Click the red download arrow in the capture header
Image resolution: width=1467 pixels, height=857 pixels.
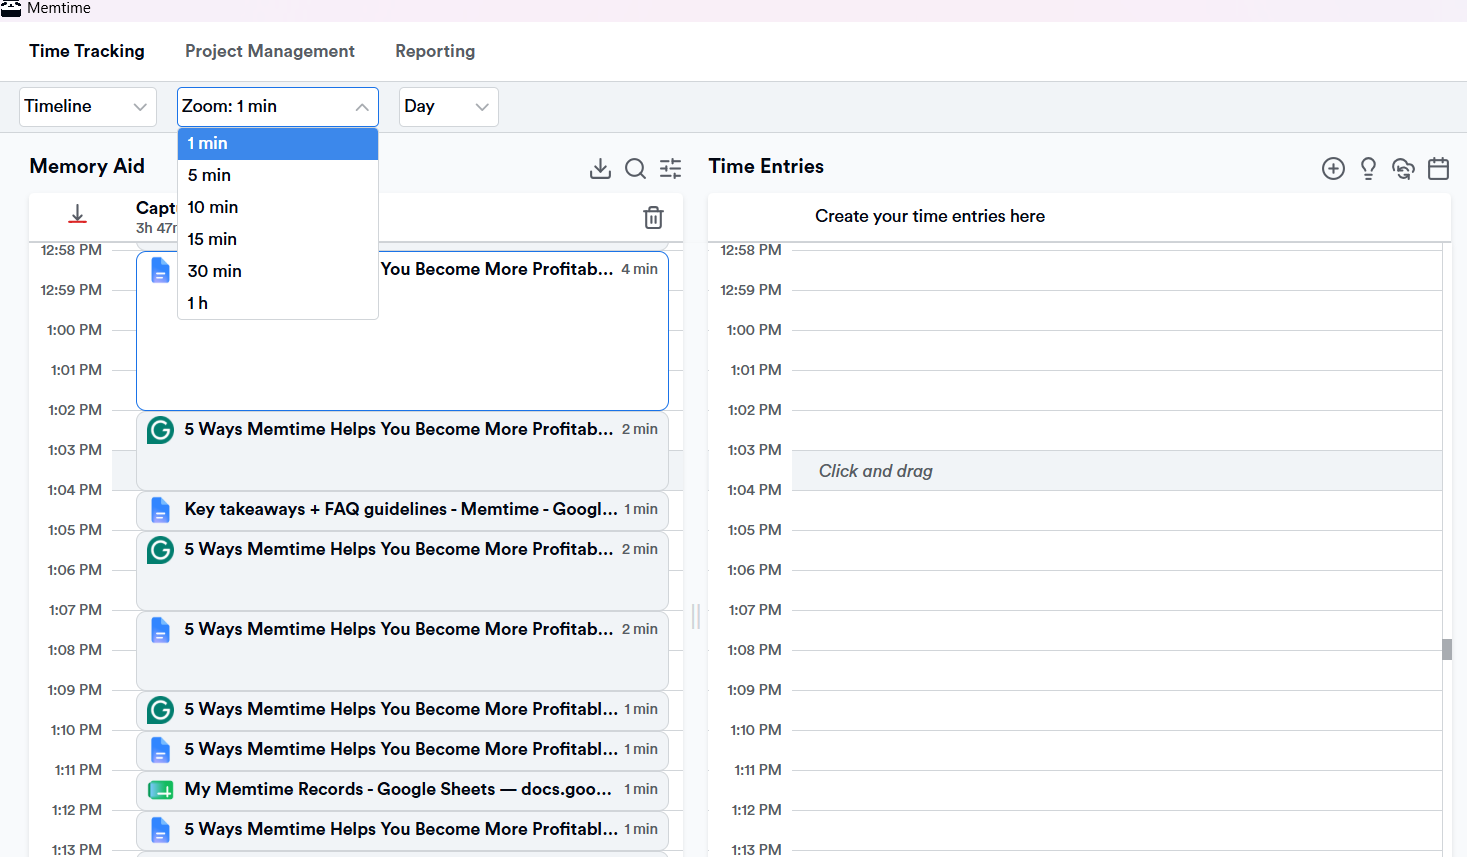[77, 214]
